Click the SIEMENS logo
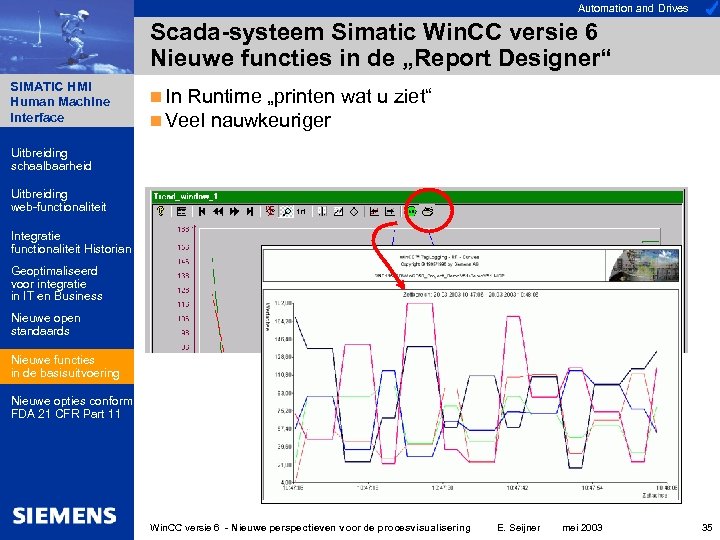This screenshot has width=720, height=540. tap(64, 516)
